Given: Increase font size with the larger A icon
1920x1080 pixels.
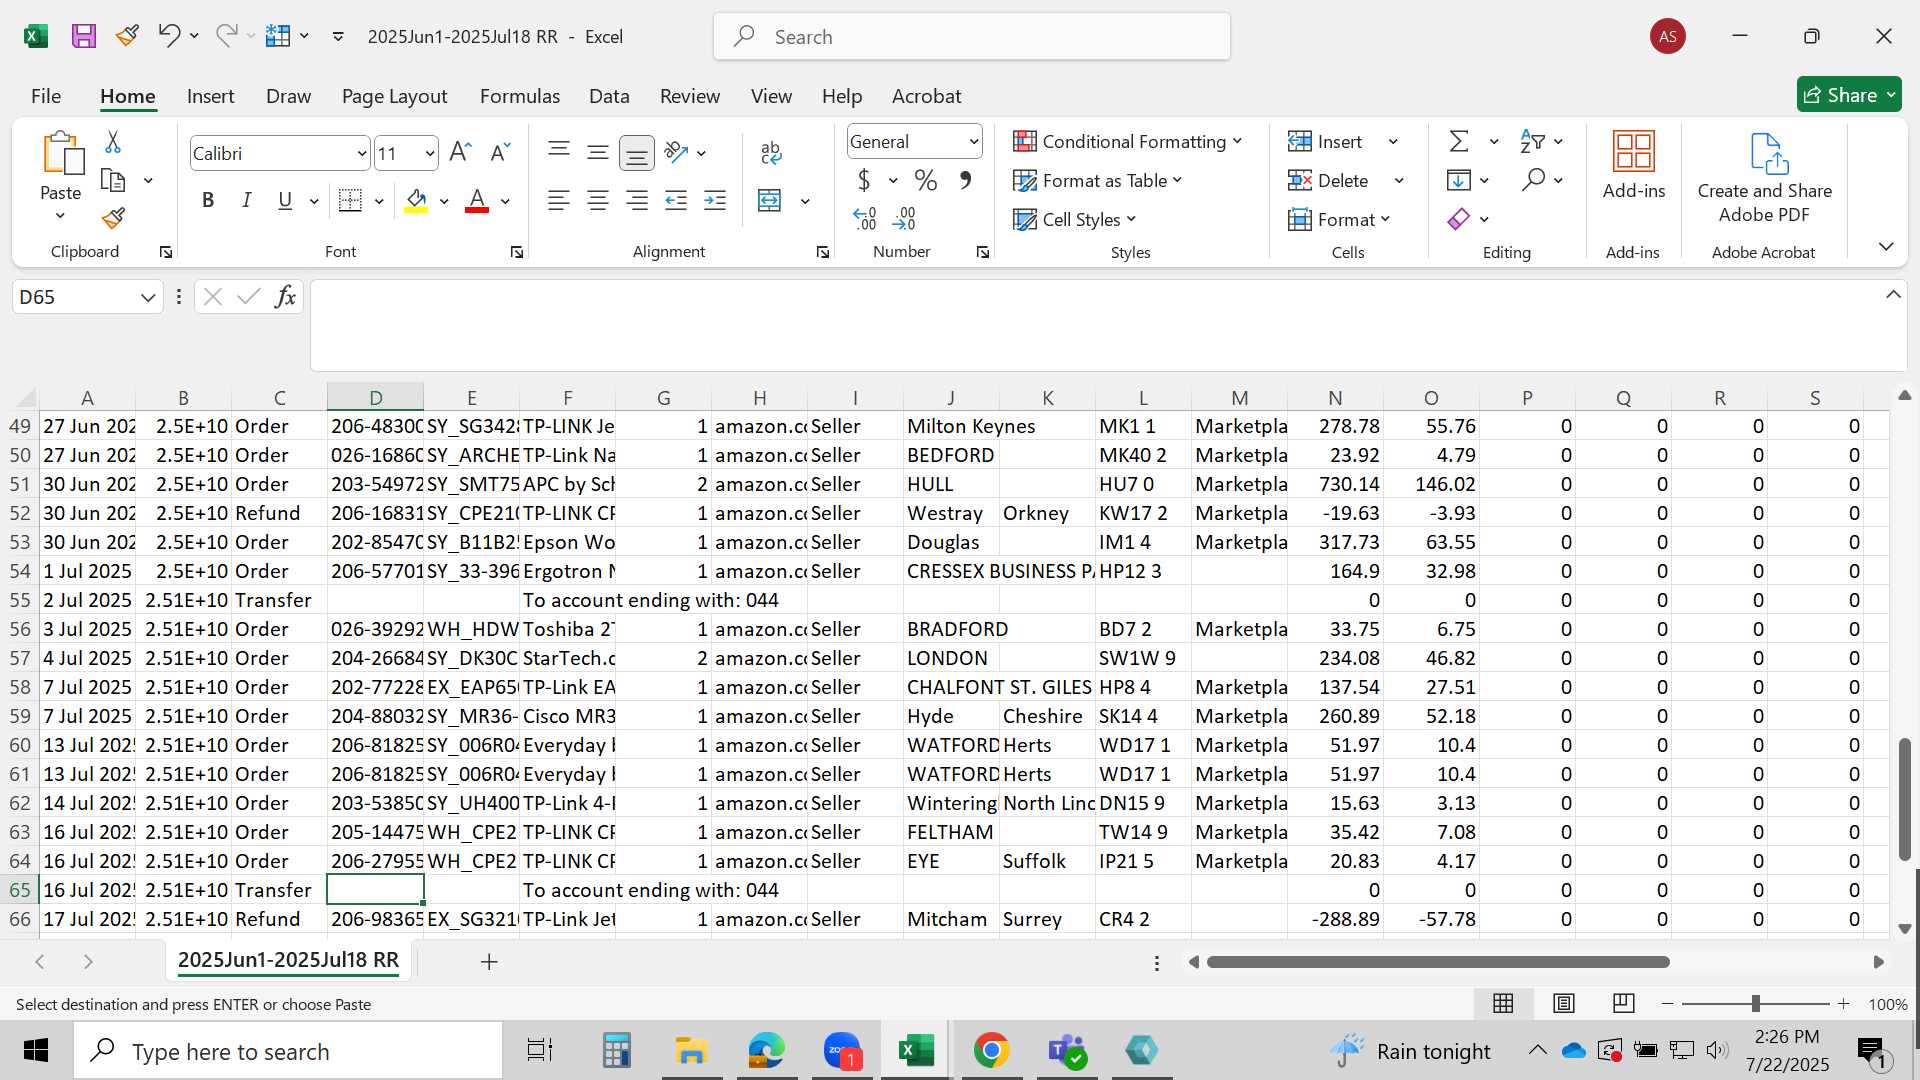Looking at the screenshot, I should click(460, 152).
